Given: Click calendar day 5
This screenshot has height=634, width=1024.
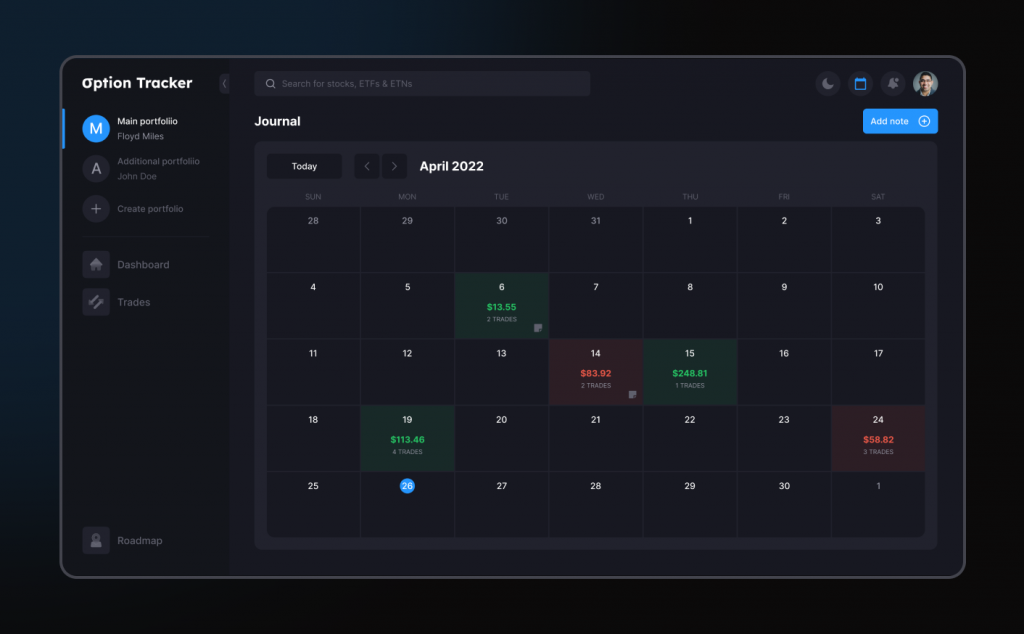Looking at the screenshot, I should (x=408, y=306).
